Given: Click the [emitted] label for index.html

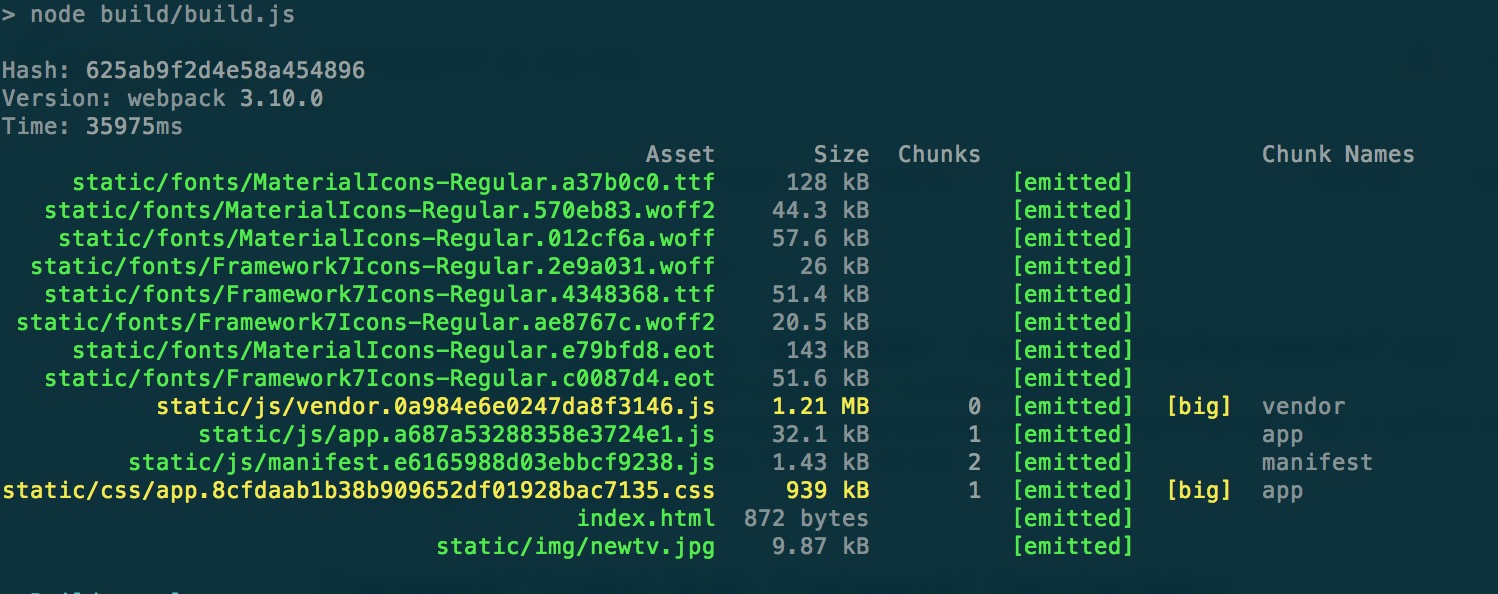Looking at the screenshot, I should click(x=1073, y=518).
